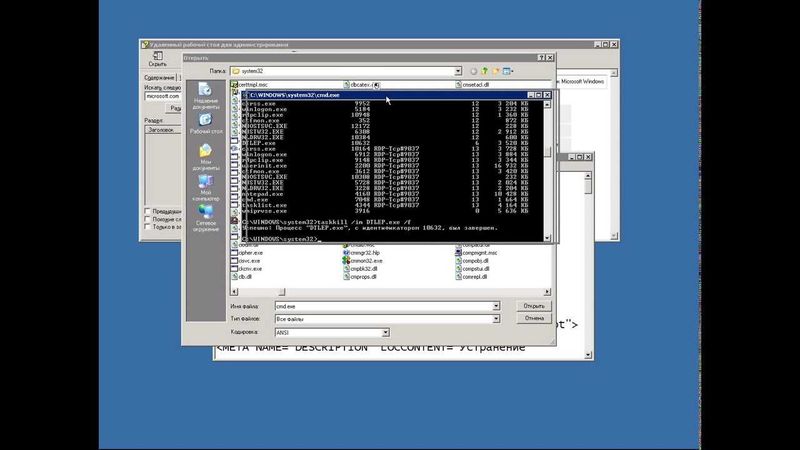Click the help question-mark button of Open dialog
Image resolution: width=800 pixels, height=450 pixels.
(541, 58)
